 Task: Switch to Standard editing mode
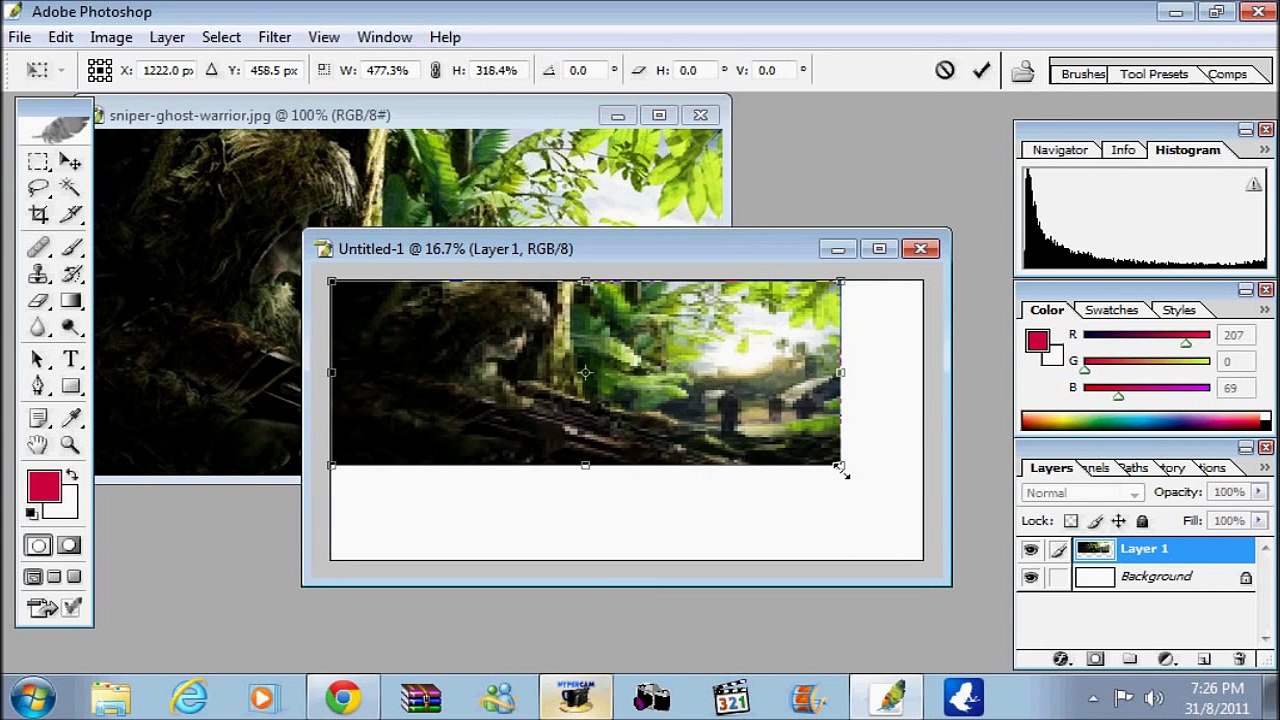coord(38,545)
